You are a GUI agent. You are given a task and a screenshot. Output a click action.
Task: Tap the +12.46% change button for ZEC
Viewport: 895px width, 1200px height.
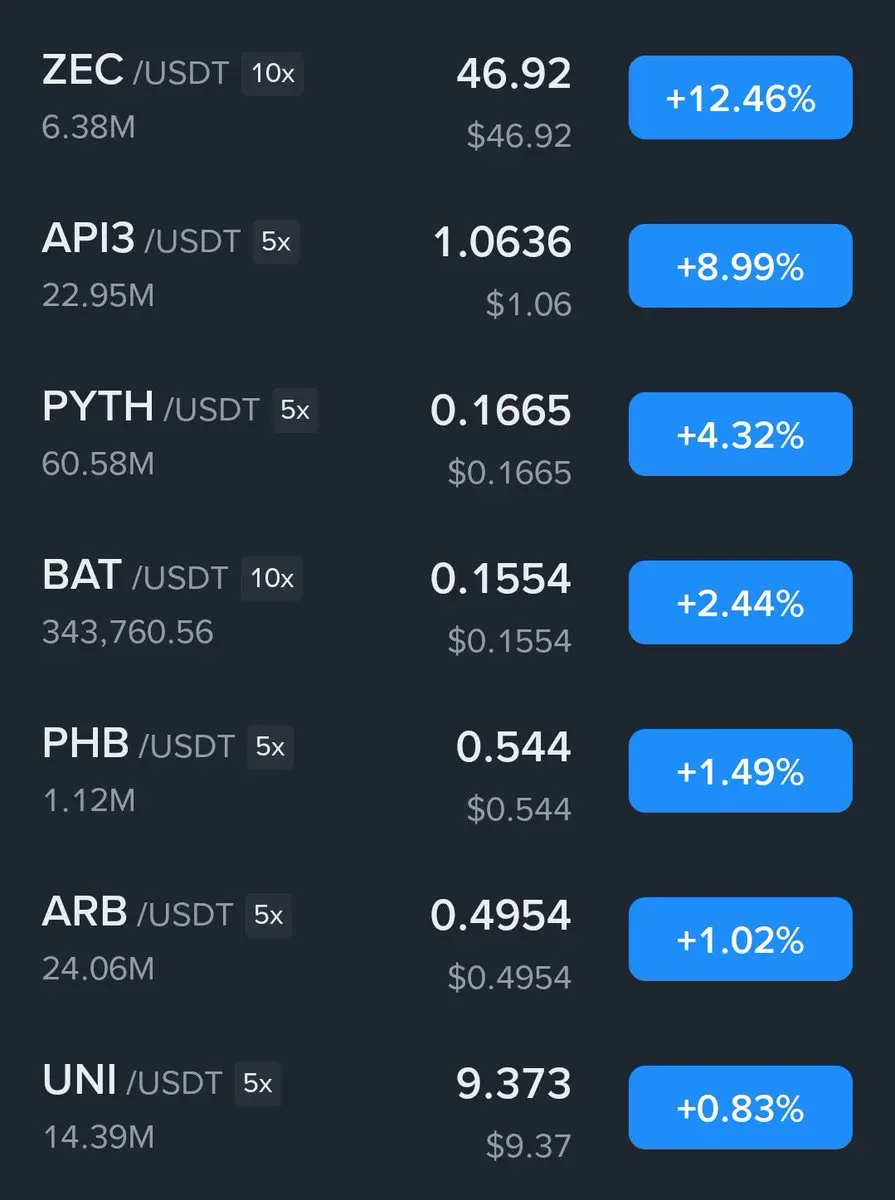740,97
